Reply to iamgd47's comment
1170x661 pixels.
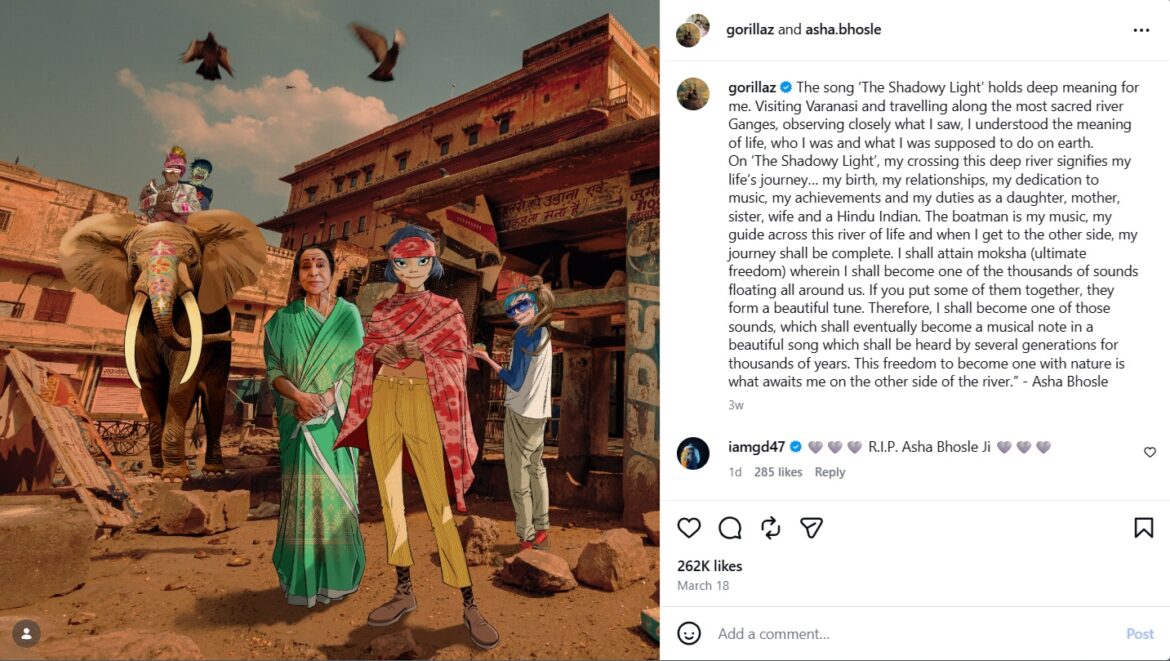tap(830, 472)
